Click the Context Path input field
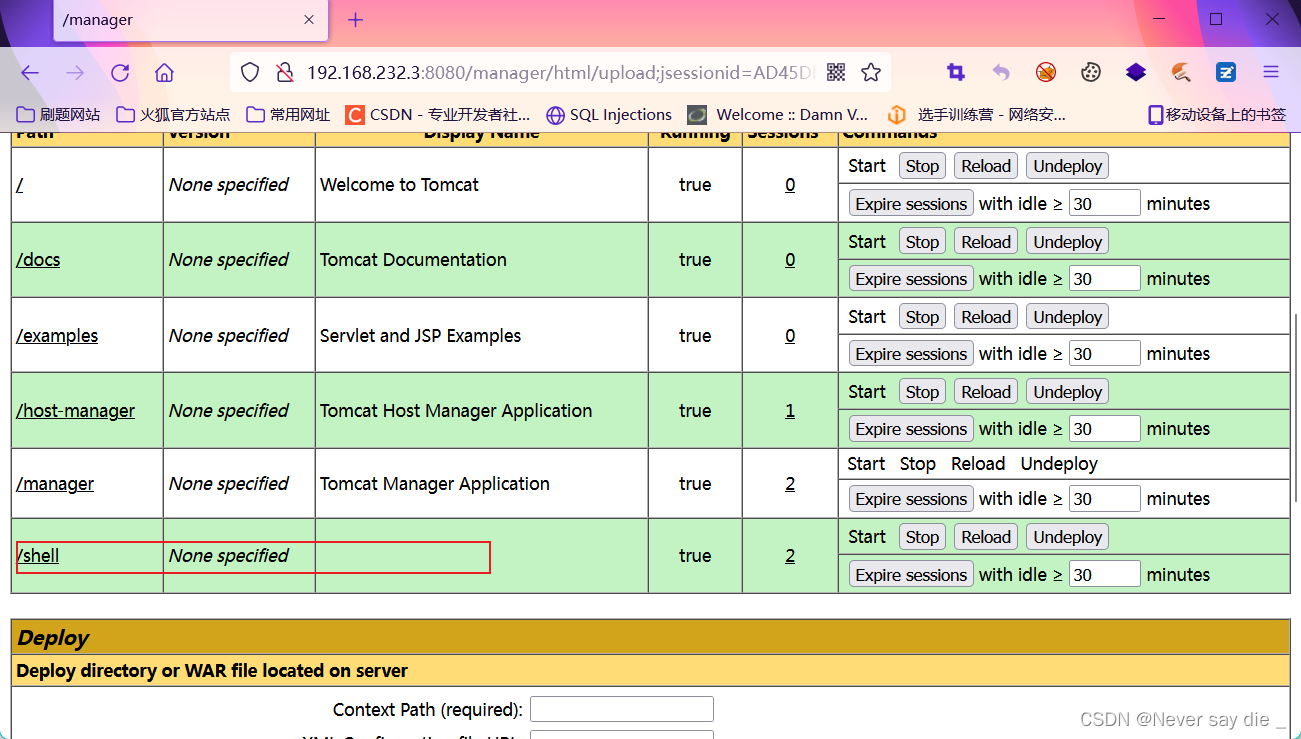This screenshot has width=1301, height=739. pos(622,710)
